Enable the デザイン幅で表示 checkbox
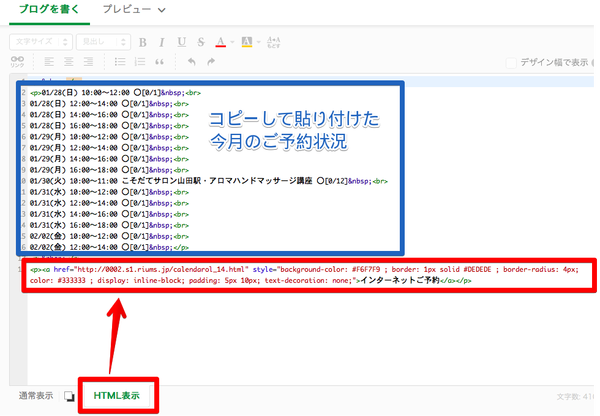 coord(511,62)
